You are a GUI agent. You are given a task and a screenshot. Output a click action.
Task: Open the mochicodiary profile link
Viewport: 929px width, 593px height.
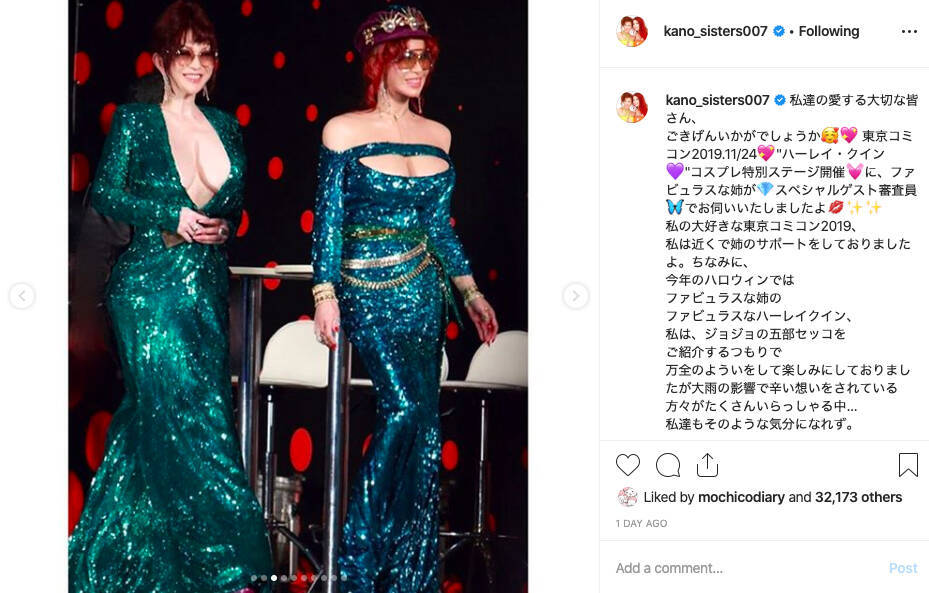click(x=741, y=497)
